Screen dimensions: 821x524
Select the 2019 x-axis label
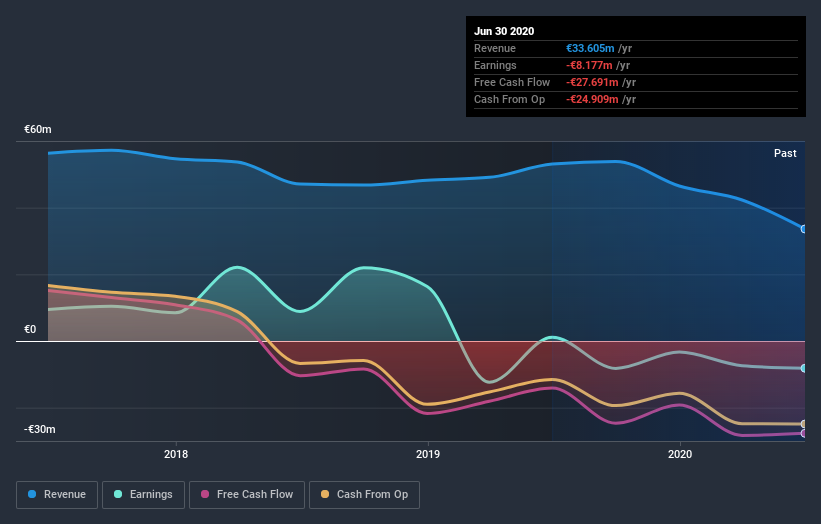(x=428, y=454)
